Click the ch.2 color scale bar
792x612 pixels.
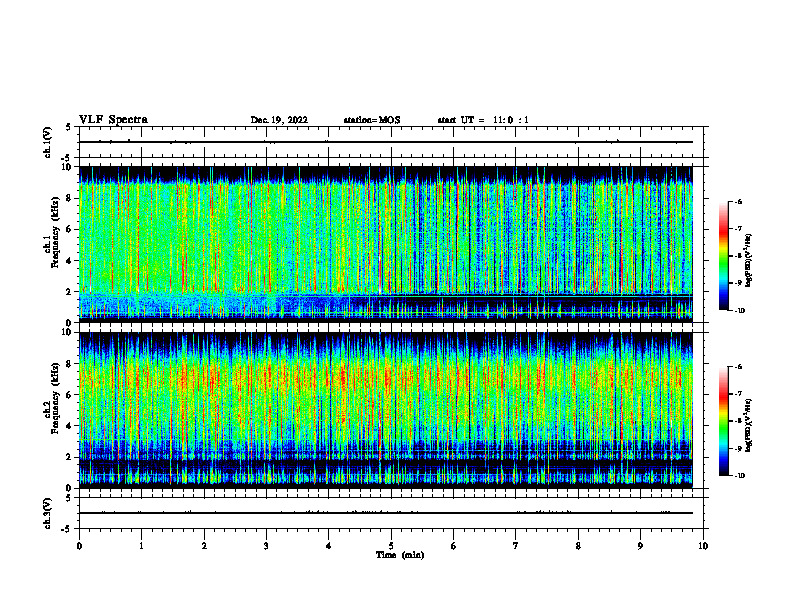(x=724, y=421)
